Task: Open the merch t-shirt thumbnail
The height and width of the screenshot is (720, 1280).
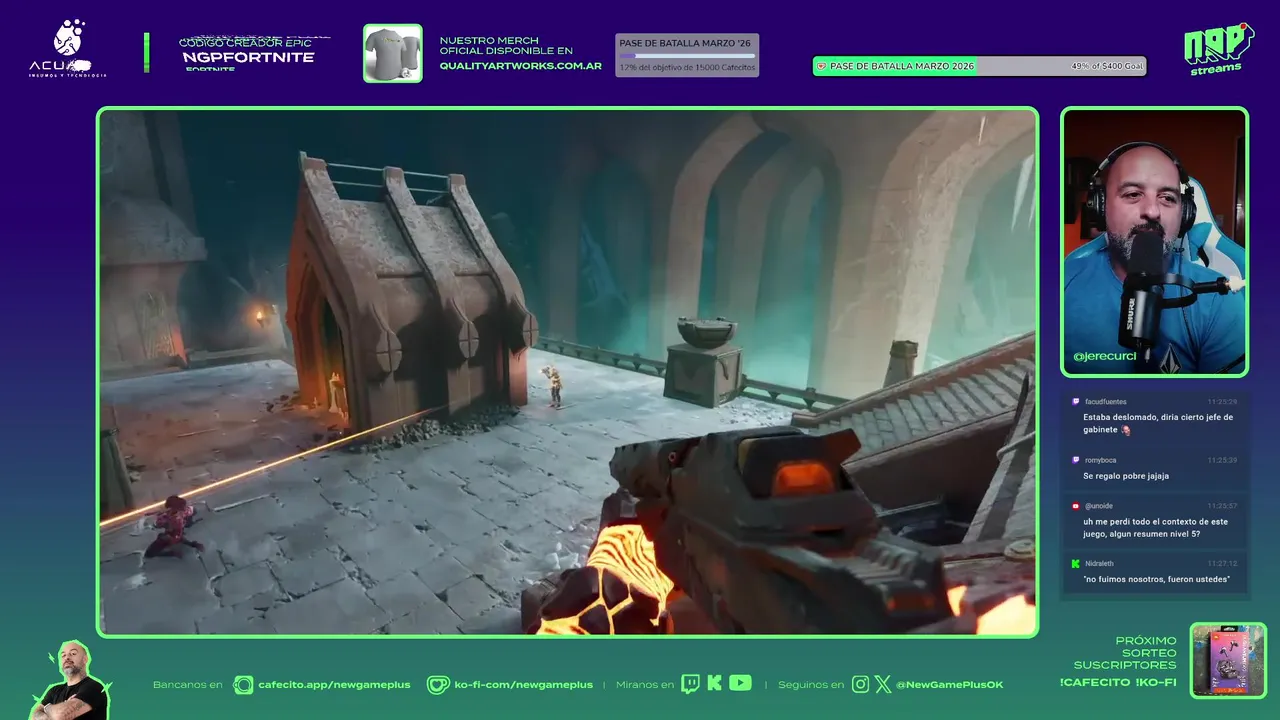Action: click(392, 53)
